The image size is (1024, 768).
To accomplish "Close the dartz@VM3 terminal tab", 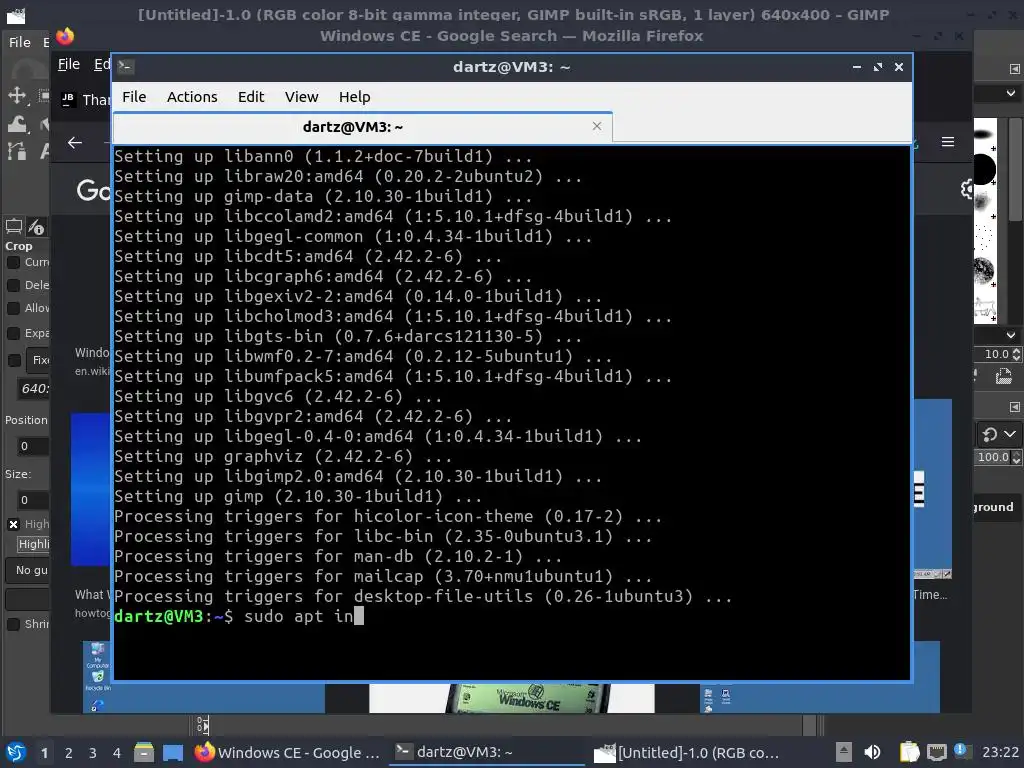I will pos(596,126).
